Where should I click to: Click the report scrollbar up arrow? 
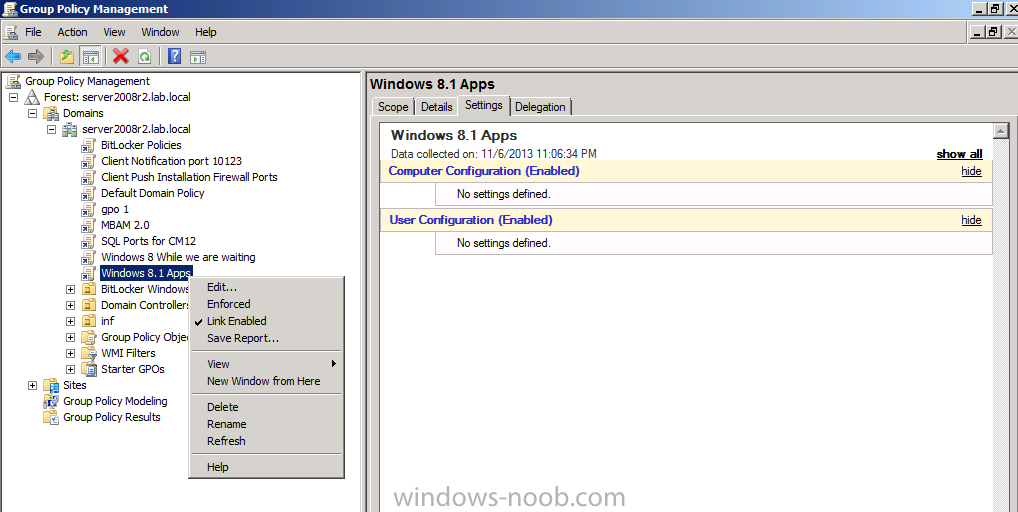pos(1000,131)
